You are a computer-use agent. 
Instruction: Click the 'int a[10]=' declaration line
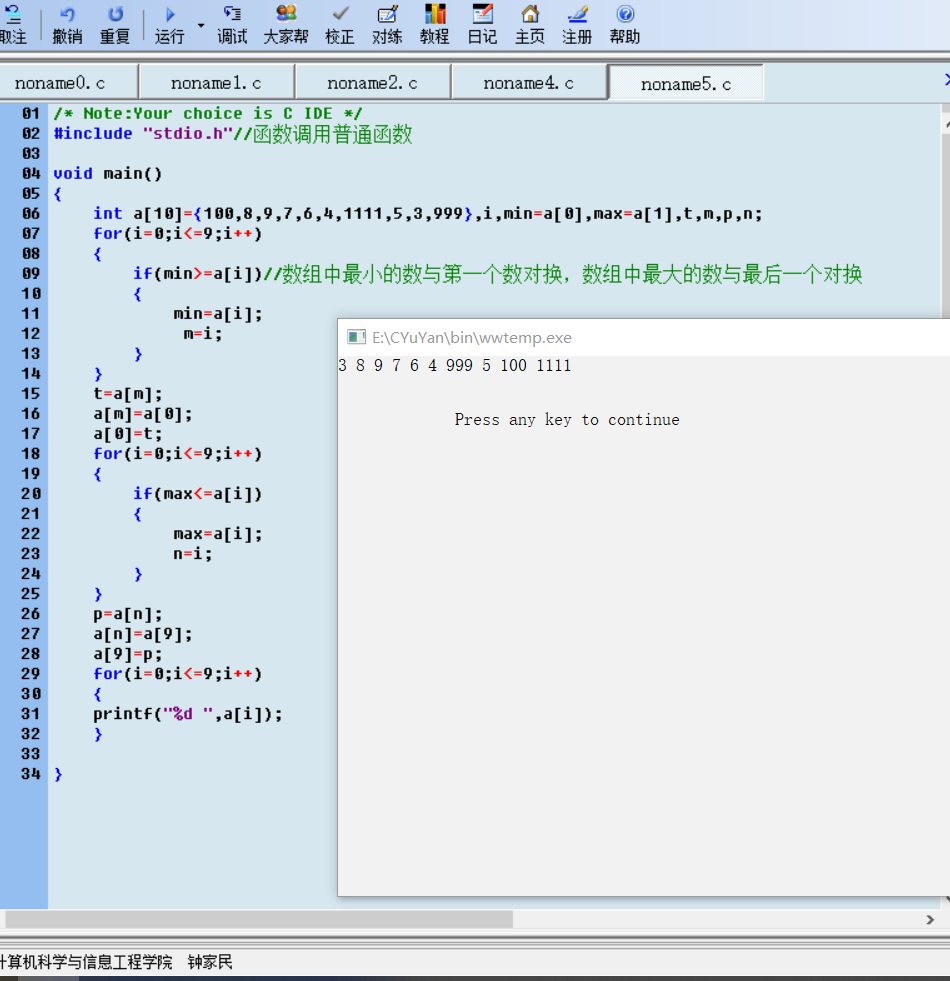tap(427, 213)
